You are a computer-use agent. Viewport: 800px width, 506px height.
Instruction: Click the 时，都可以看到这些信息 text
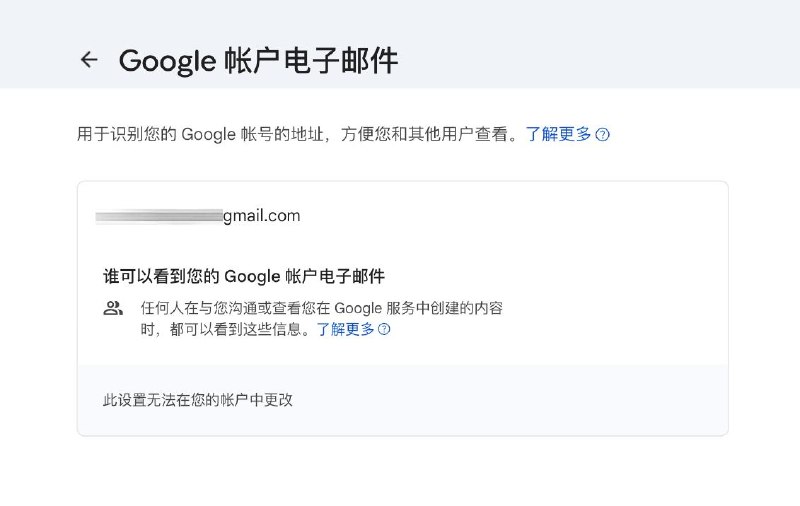coord(226,329)
